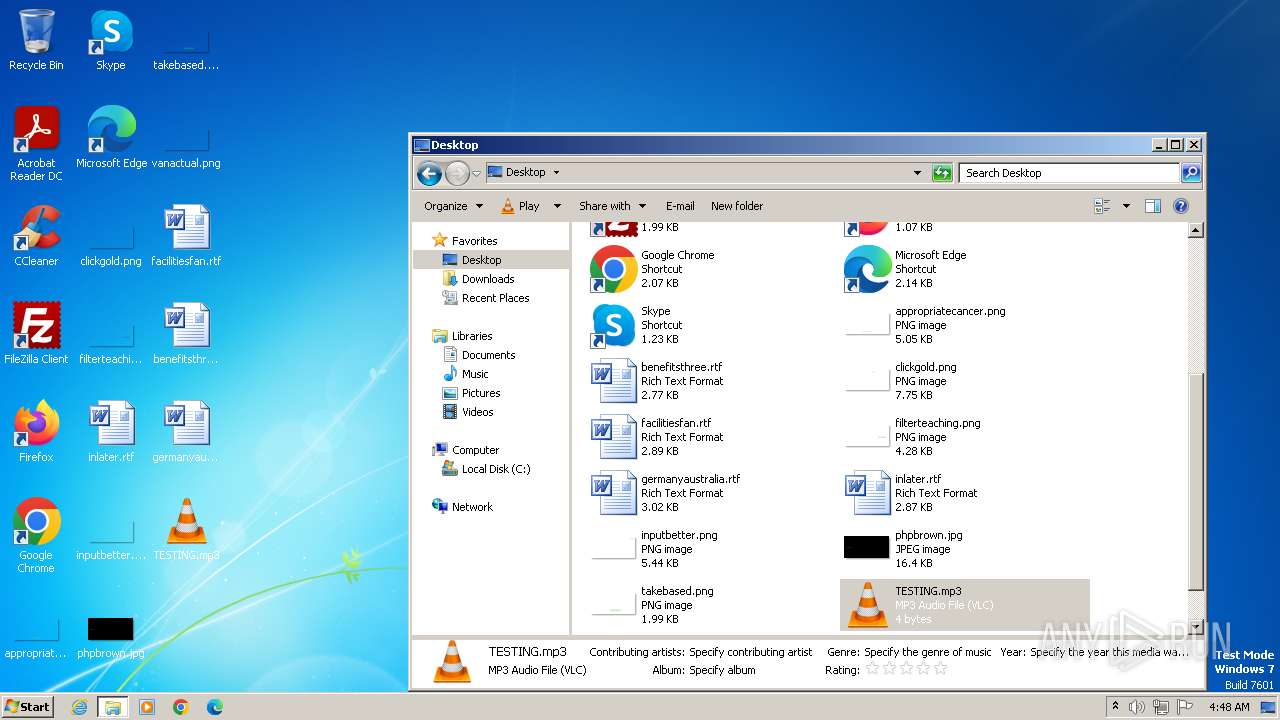Open the Recycle Bin desktop icon
This screenshot has width=1280, height=720.
click(x=36, y=41)
